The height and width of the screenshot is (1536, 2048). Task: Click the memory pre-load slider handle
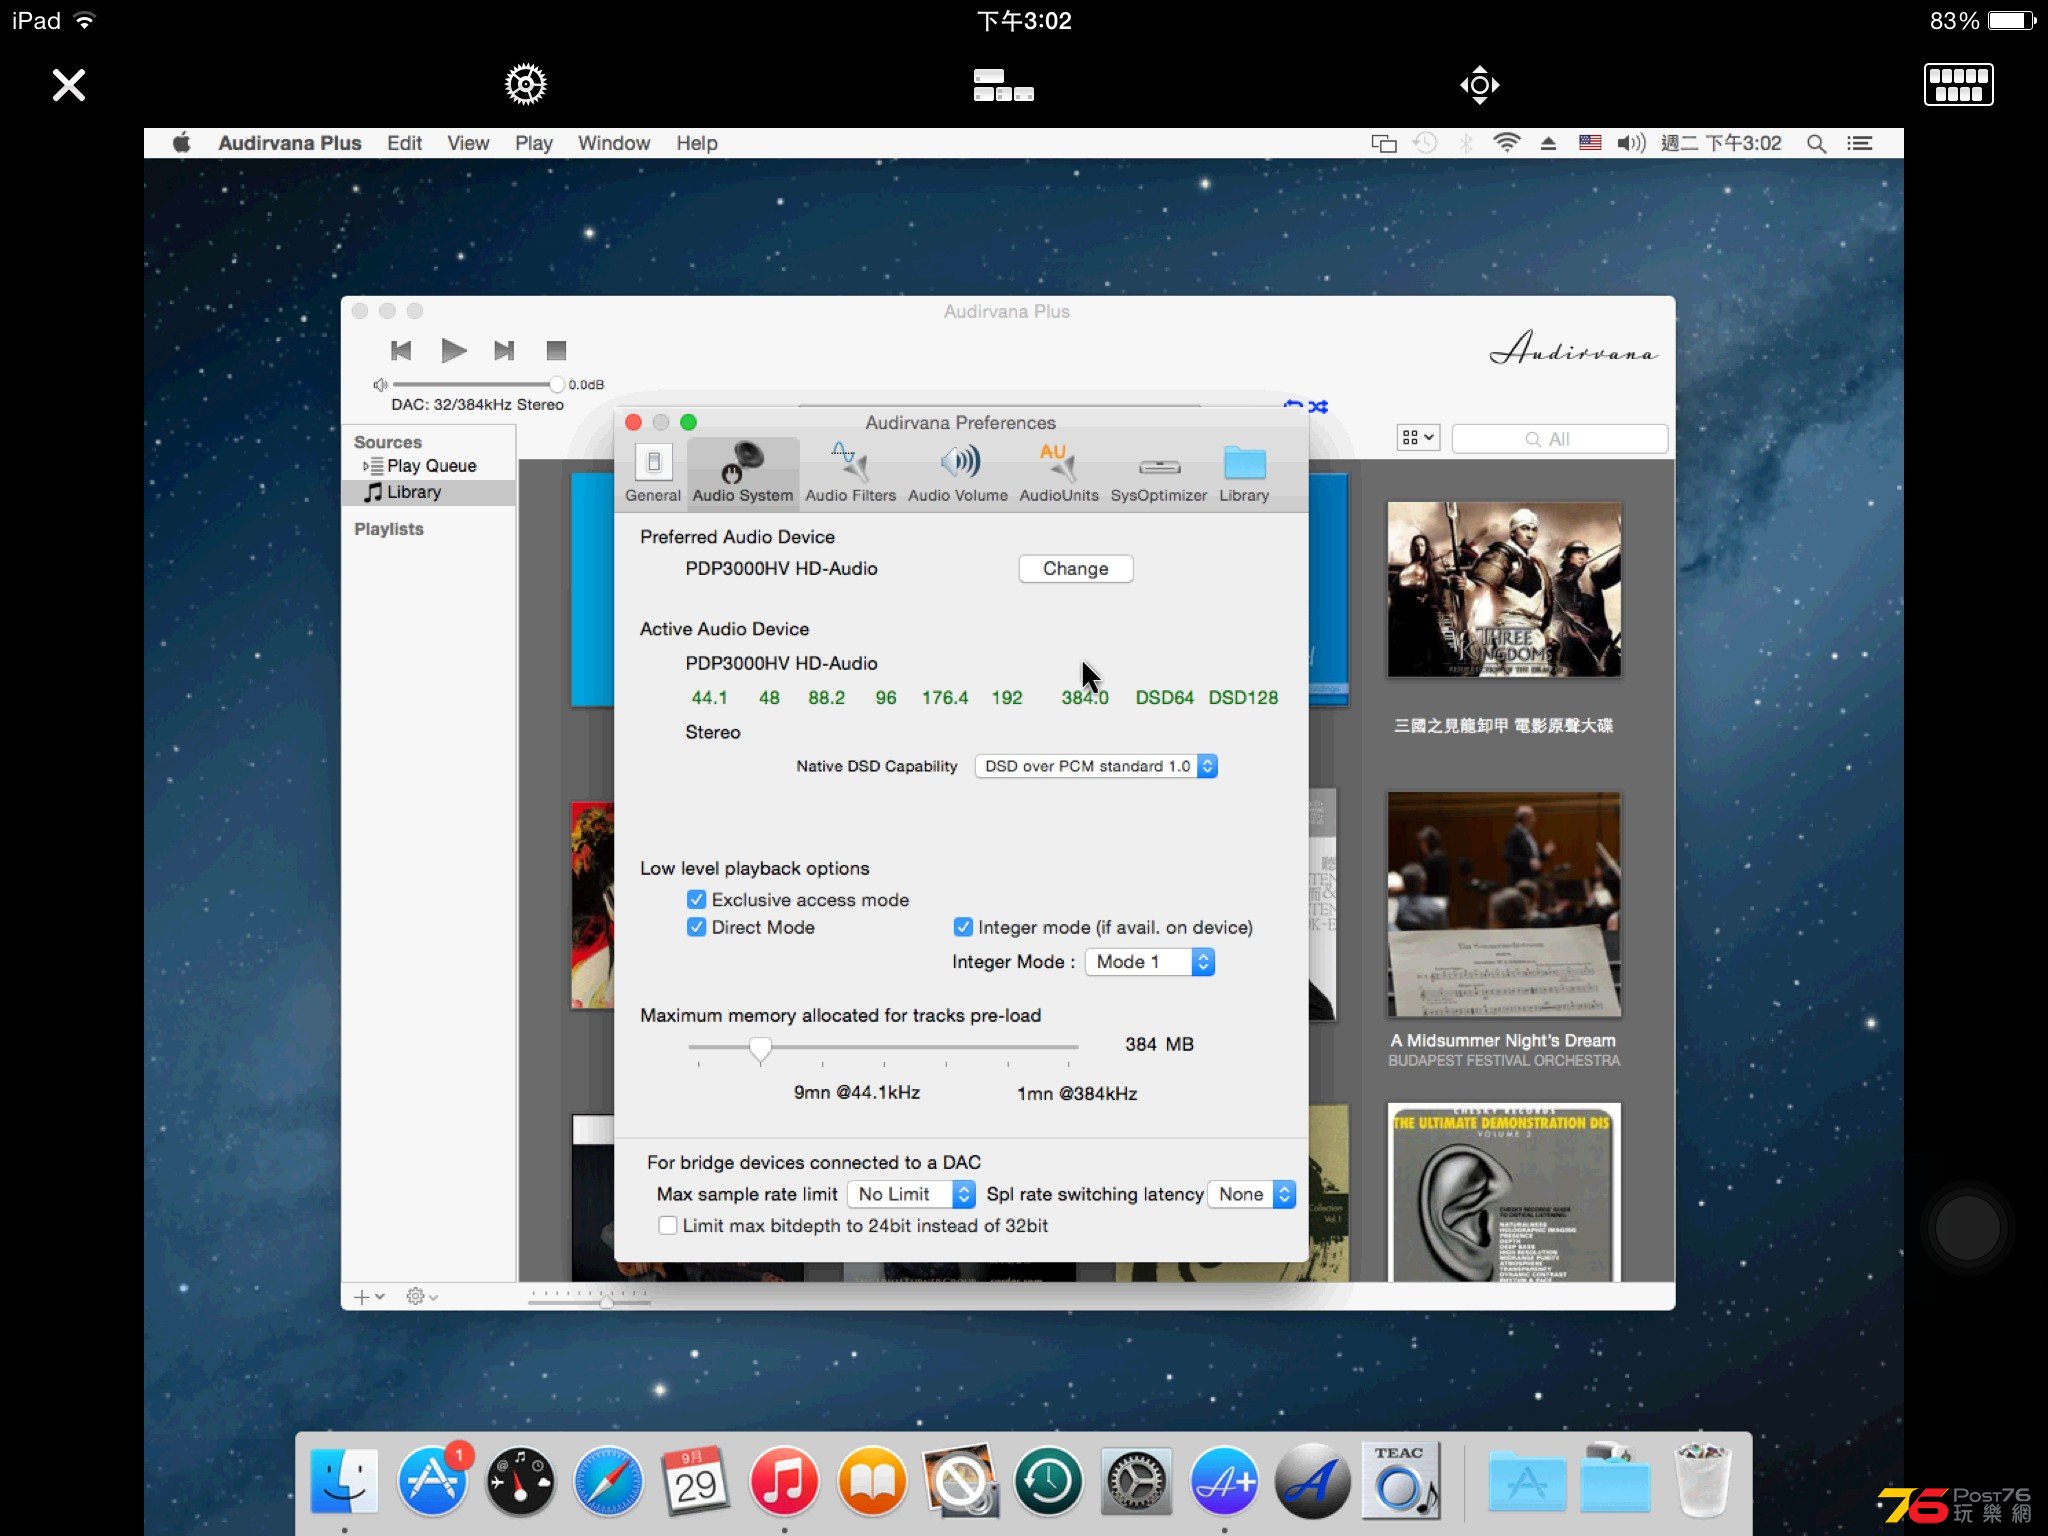(760, 1048)
